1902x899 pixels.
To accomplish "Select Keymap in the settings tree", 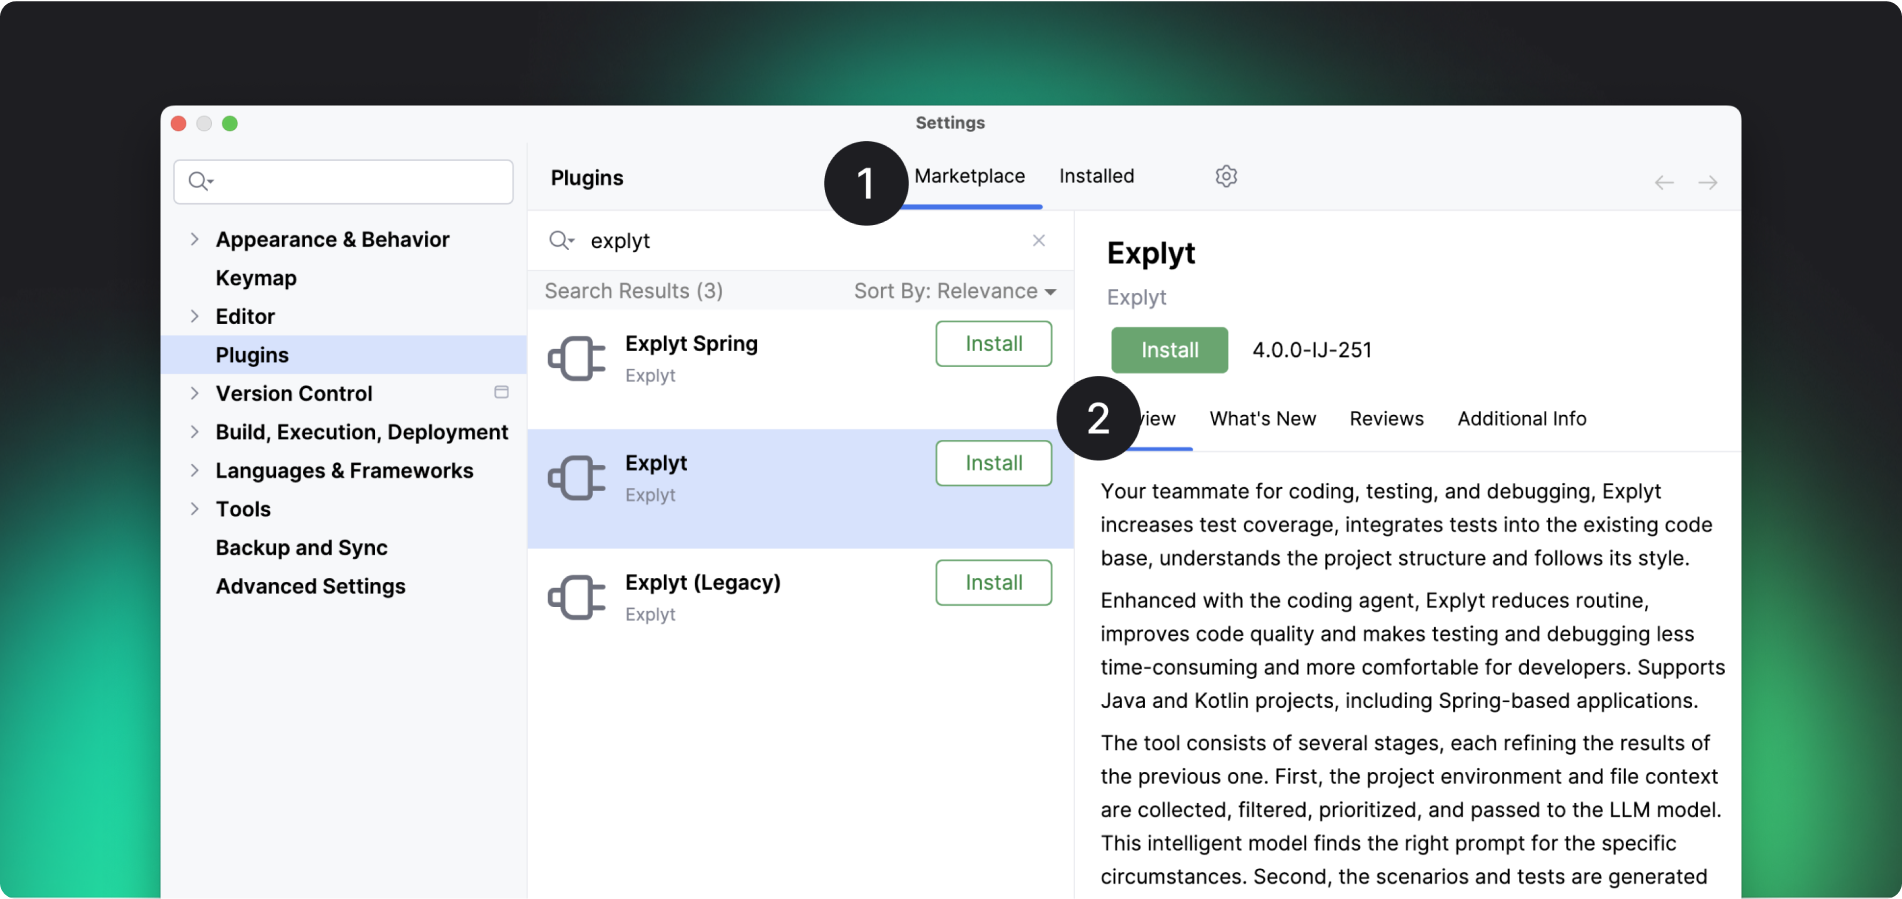I will pos(256,279).
